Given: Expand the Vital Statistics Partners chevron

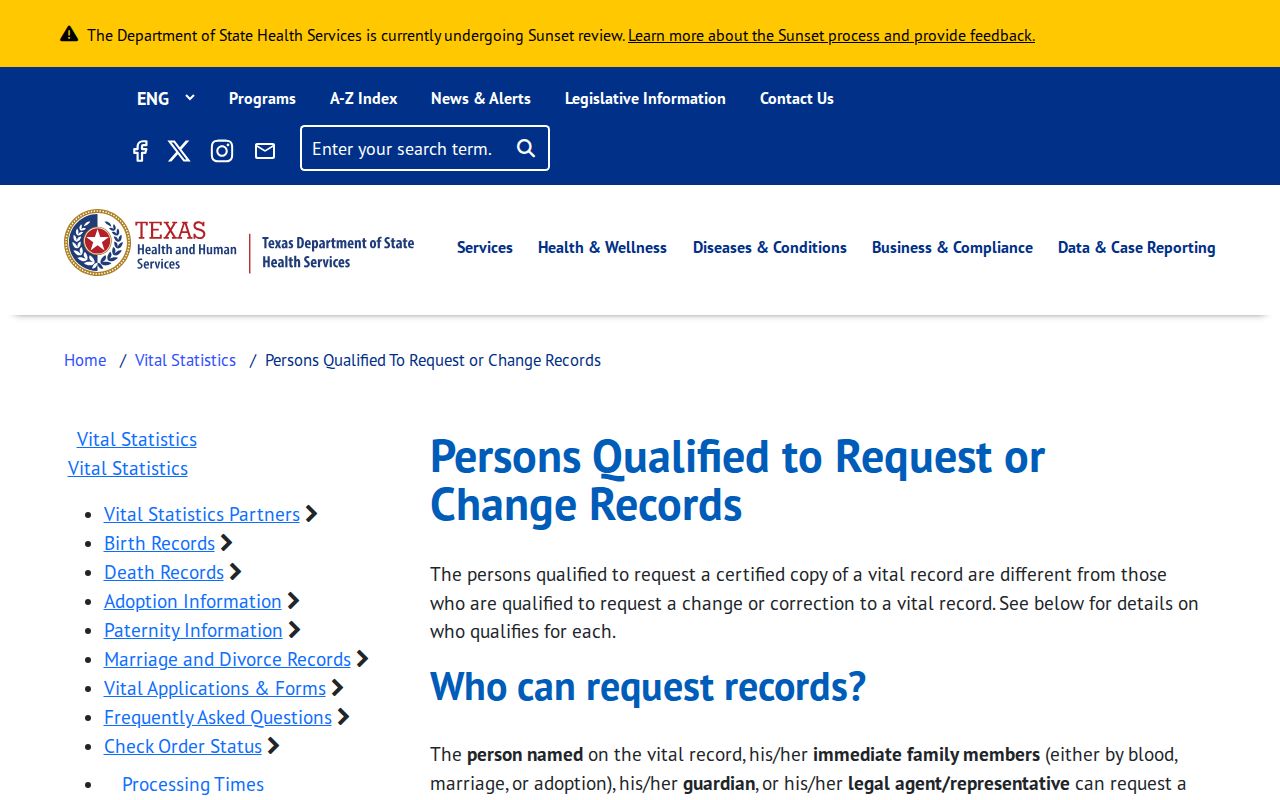Looking at the screenshot, I should pyautogui.click(x=312, y=514).
